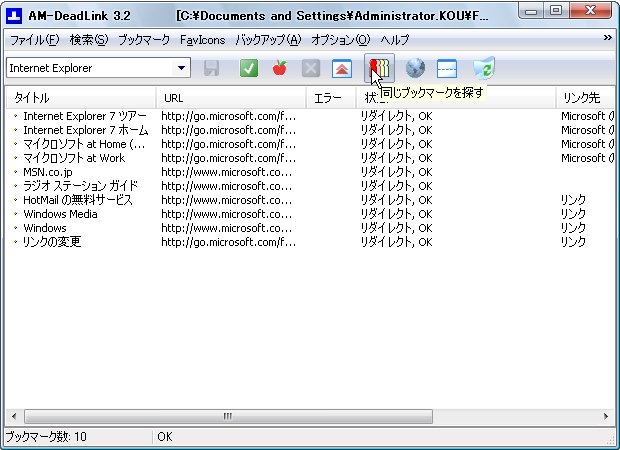Select the Internet Explorer 7 ホーム bookmark
Image resolution: width=620 pixels, height=450 pixels.
85,130
